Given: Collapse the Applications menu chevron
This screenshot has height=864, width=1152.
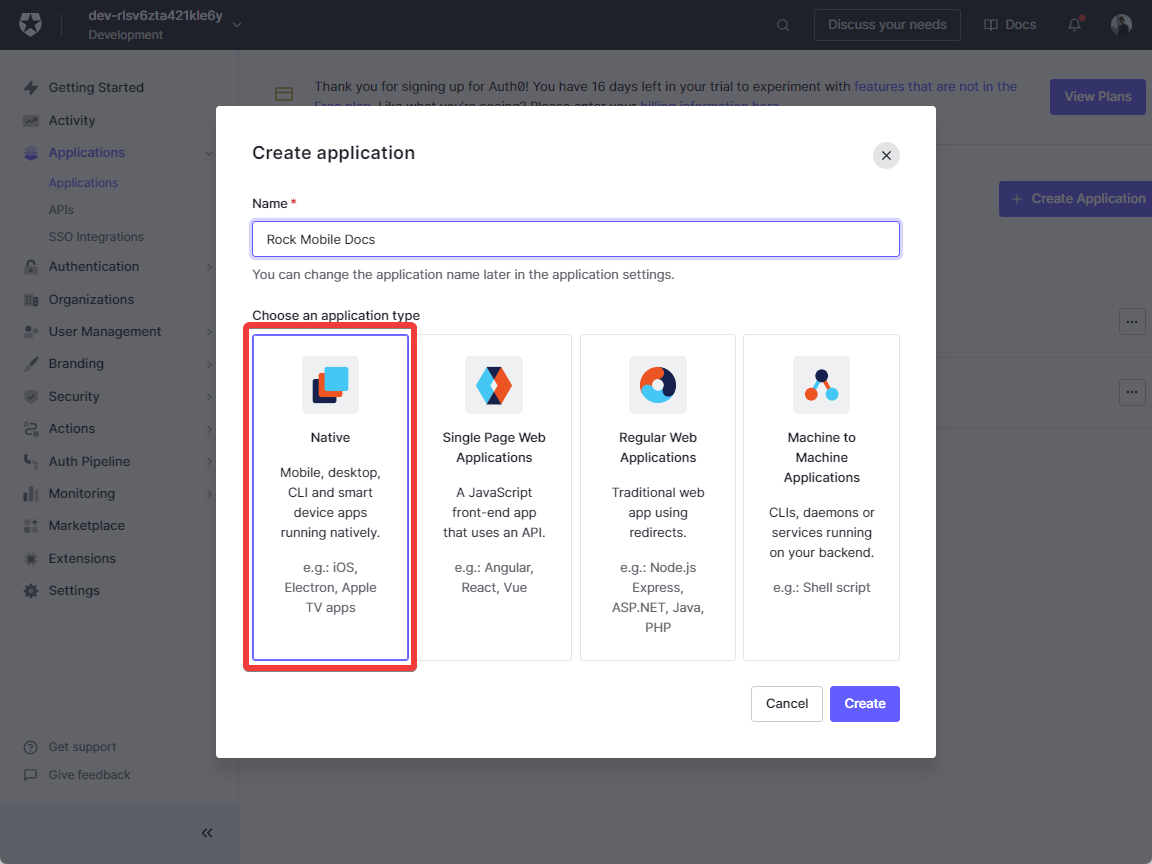Looking at the screenshot, I should coord(209,154).
